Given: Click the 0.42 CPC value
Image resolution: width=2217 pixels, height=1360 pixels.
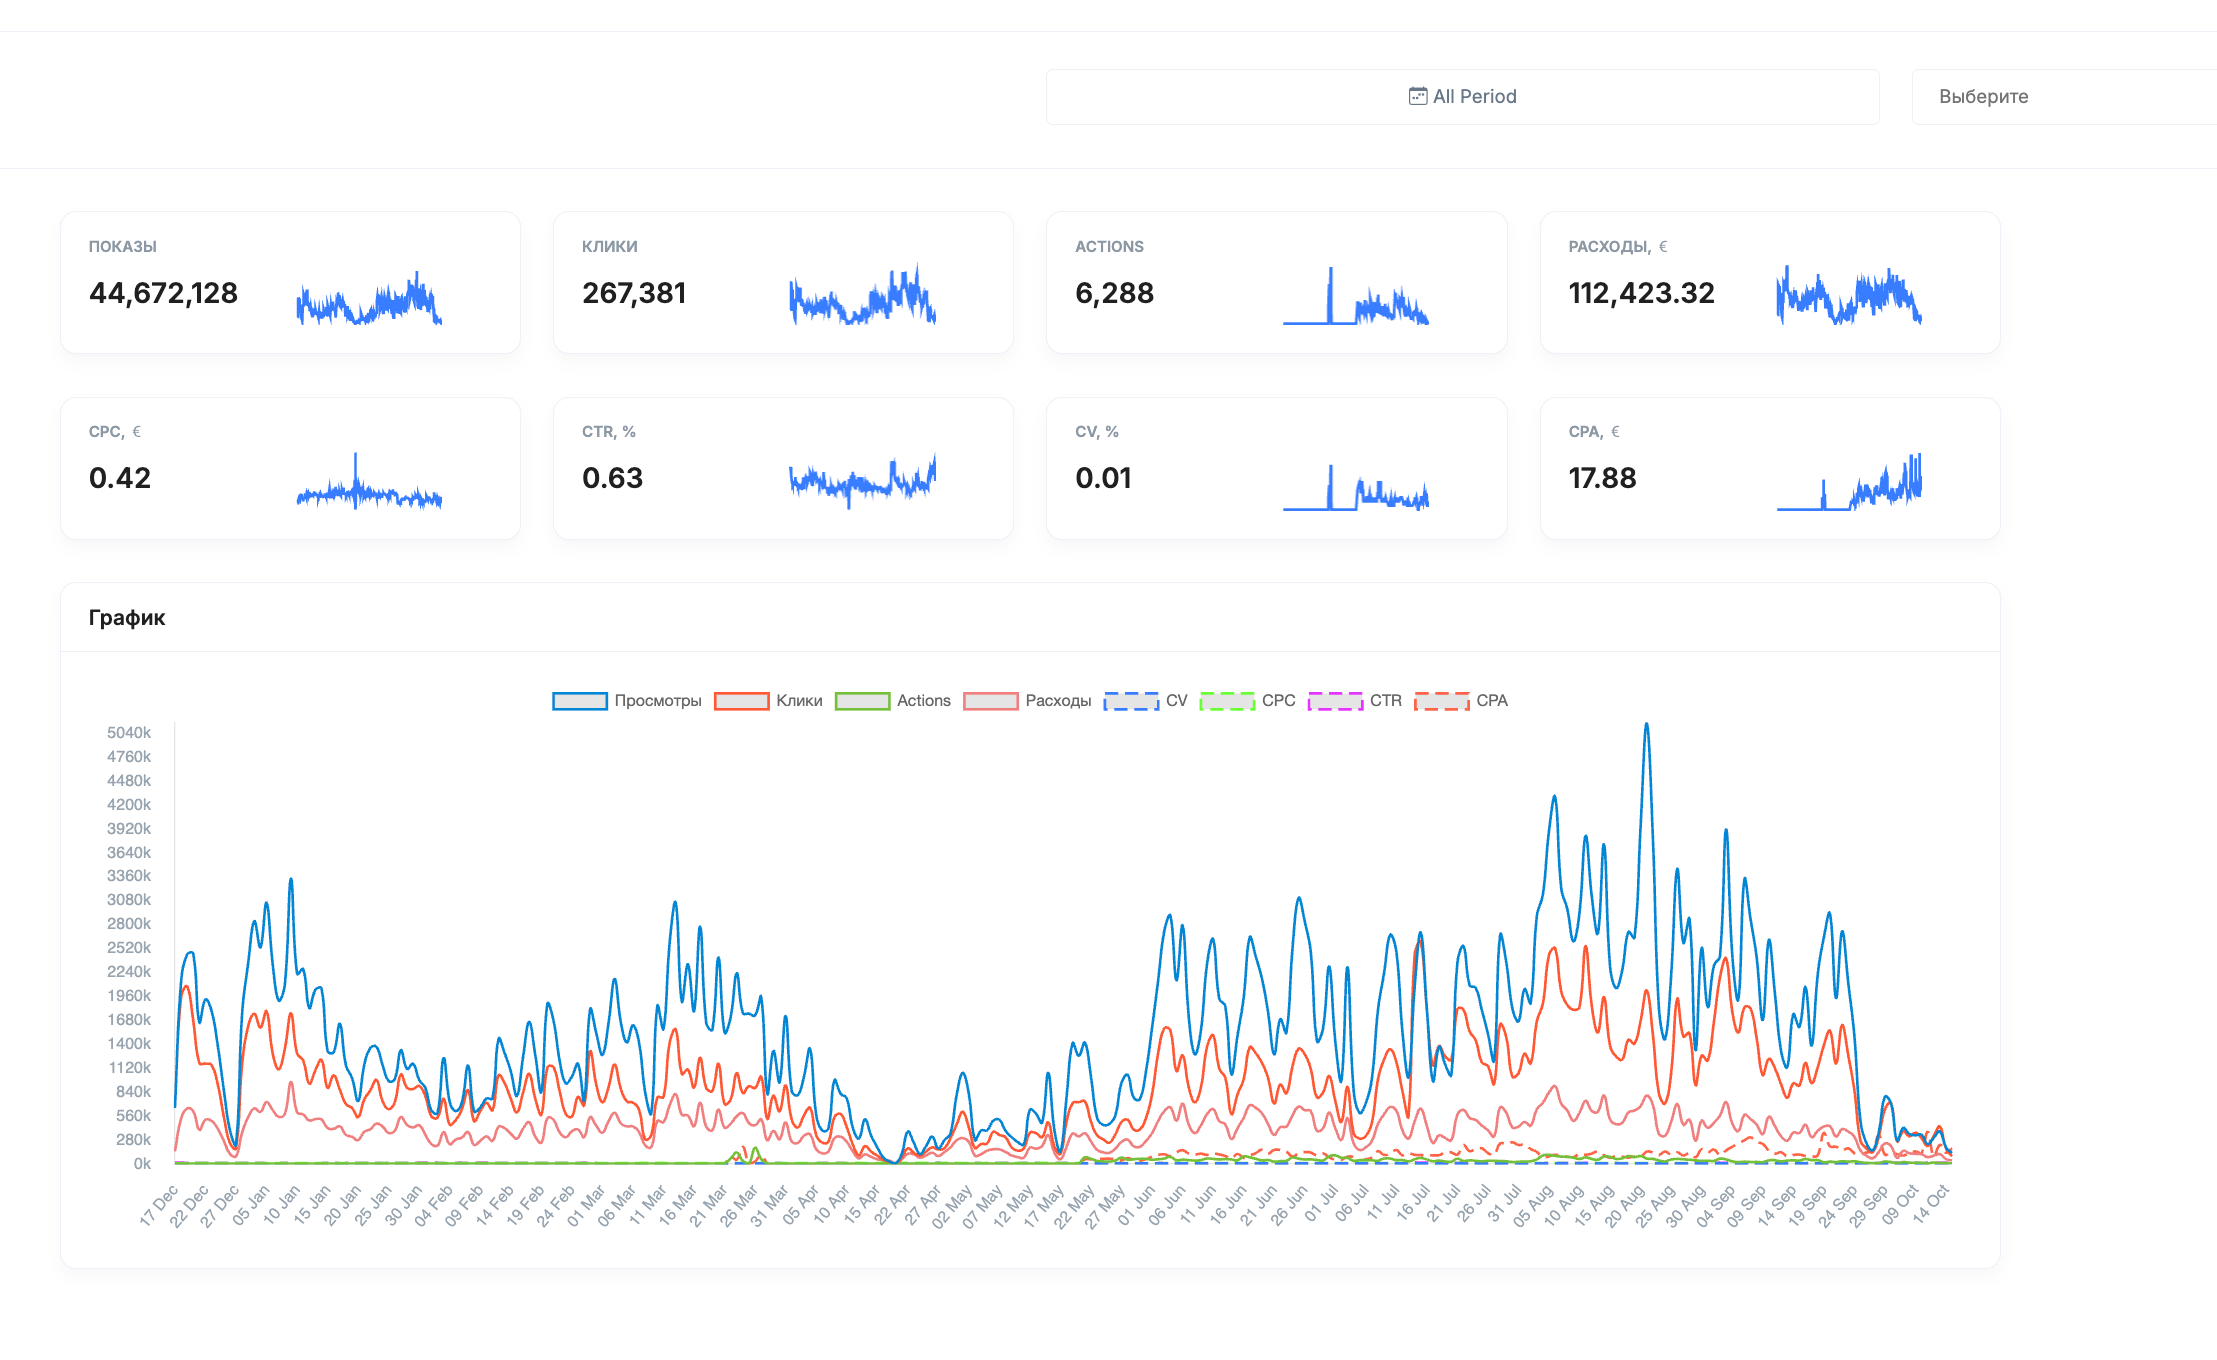Looking at the screenshot, I should click(120, 478).
